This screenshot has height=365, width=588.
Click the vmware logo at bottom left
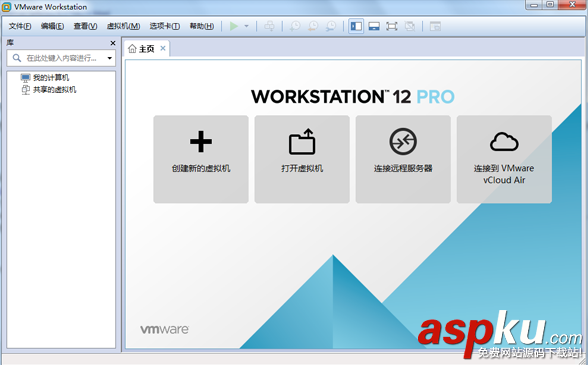click(165, 329)
